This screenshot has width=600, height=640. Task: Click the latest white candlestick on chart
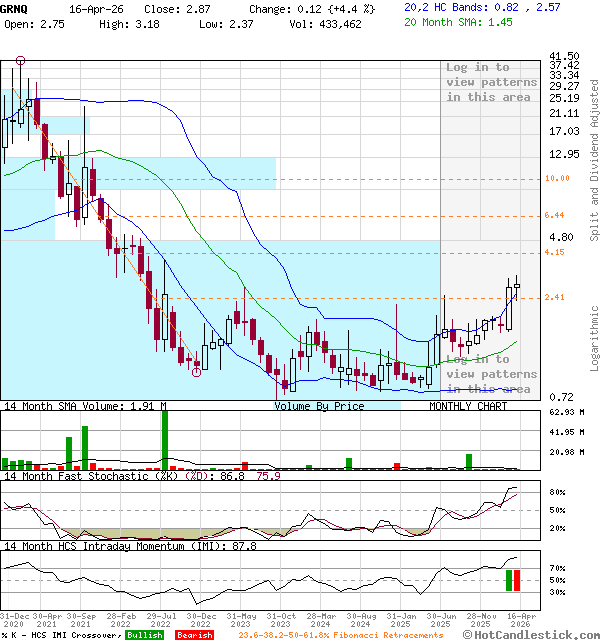517,286
